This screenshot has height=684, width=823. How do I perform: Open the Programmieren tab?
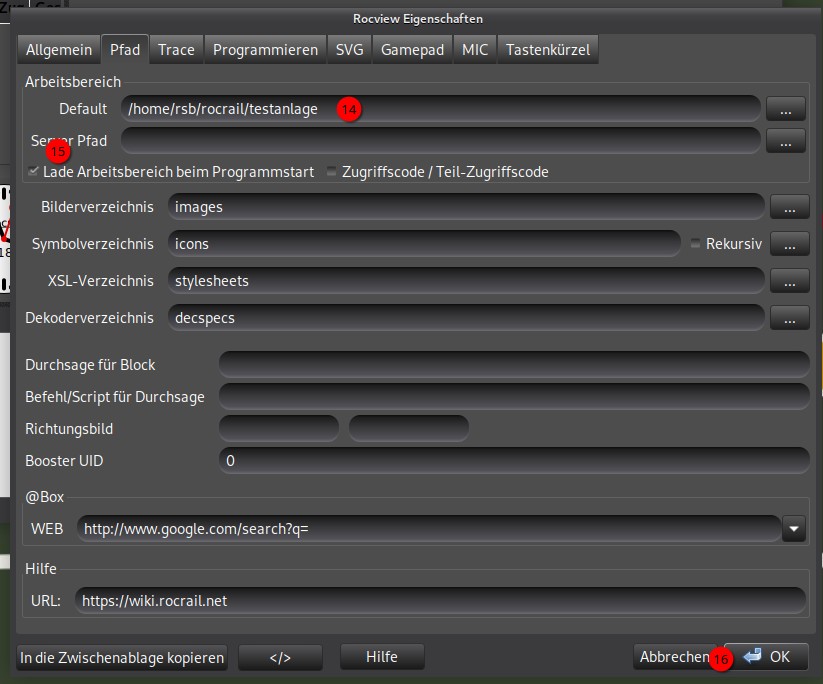click(265, 49)
